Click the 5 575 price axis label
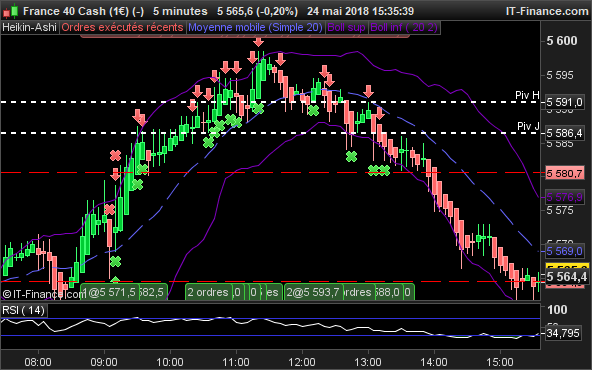The image size is (592, 370). (x=560, y=210)
